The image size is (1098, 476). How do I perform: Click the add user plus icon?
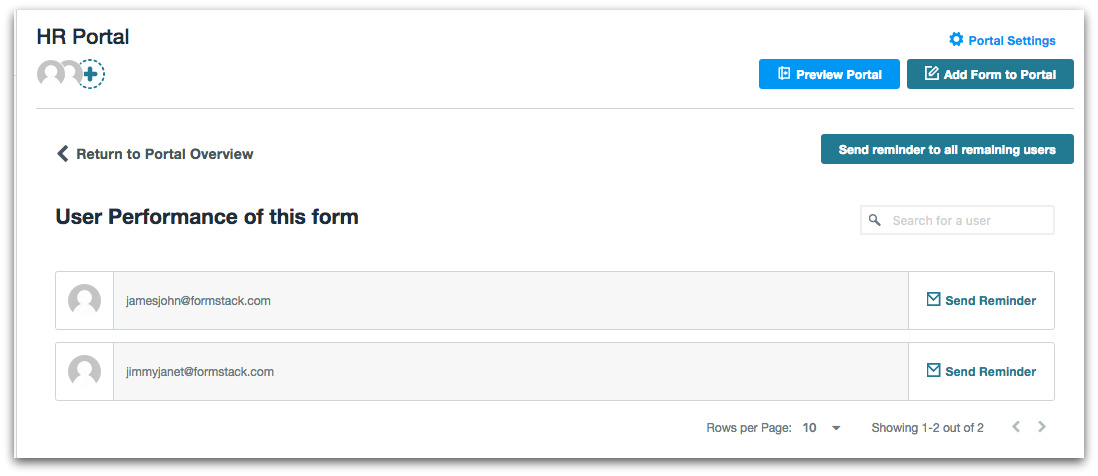(91, 74)
